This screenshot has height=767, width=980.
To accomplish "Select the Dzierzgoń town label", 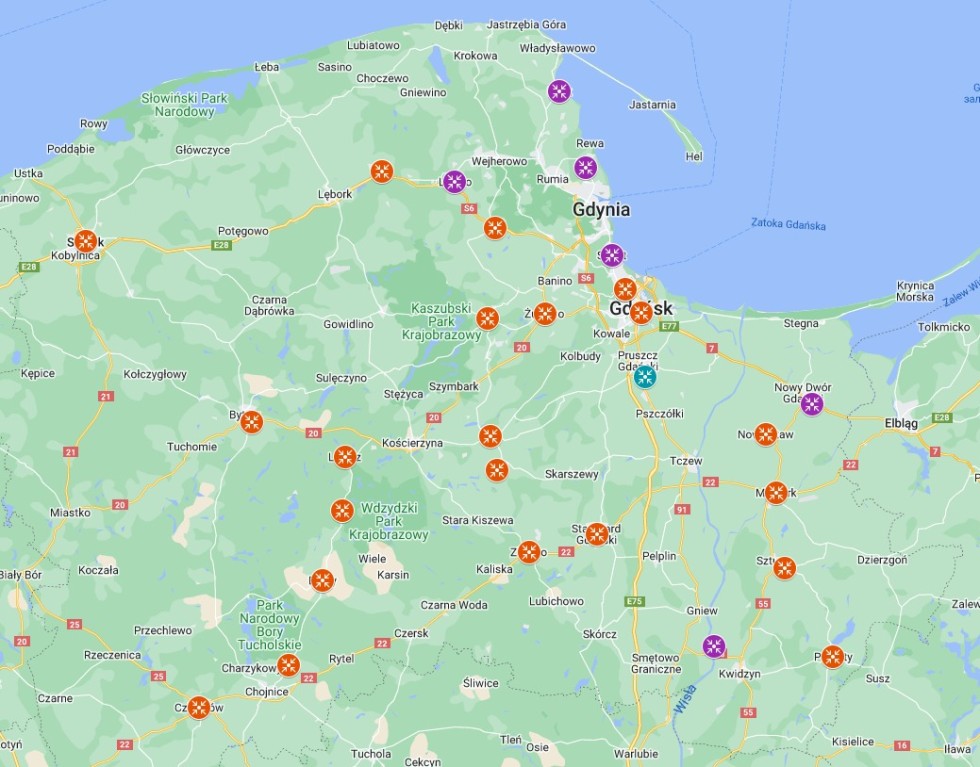I will coord(882,559).
